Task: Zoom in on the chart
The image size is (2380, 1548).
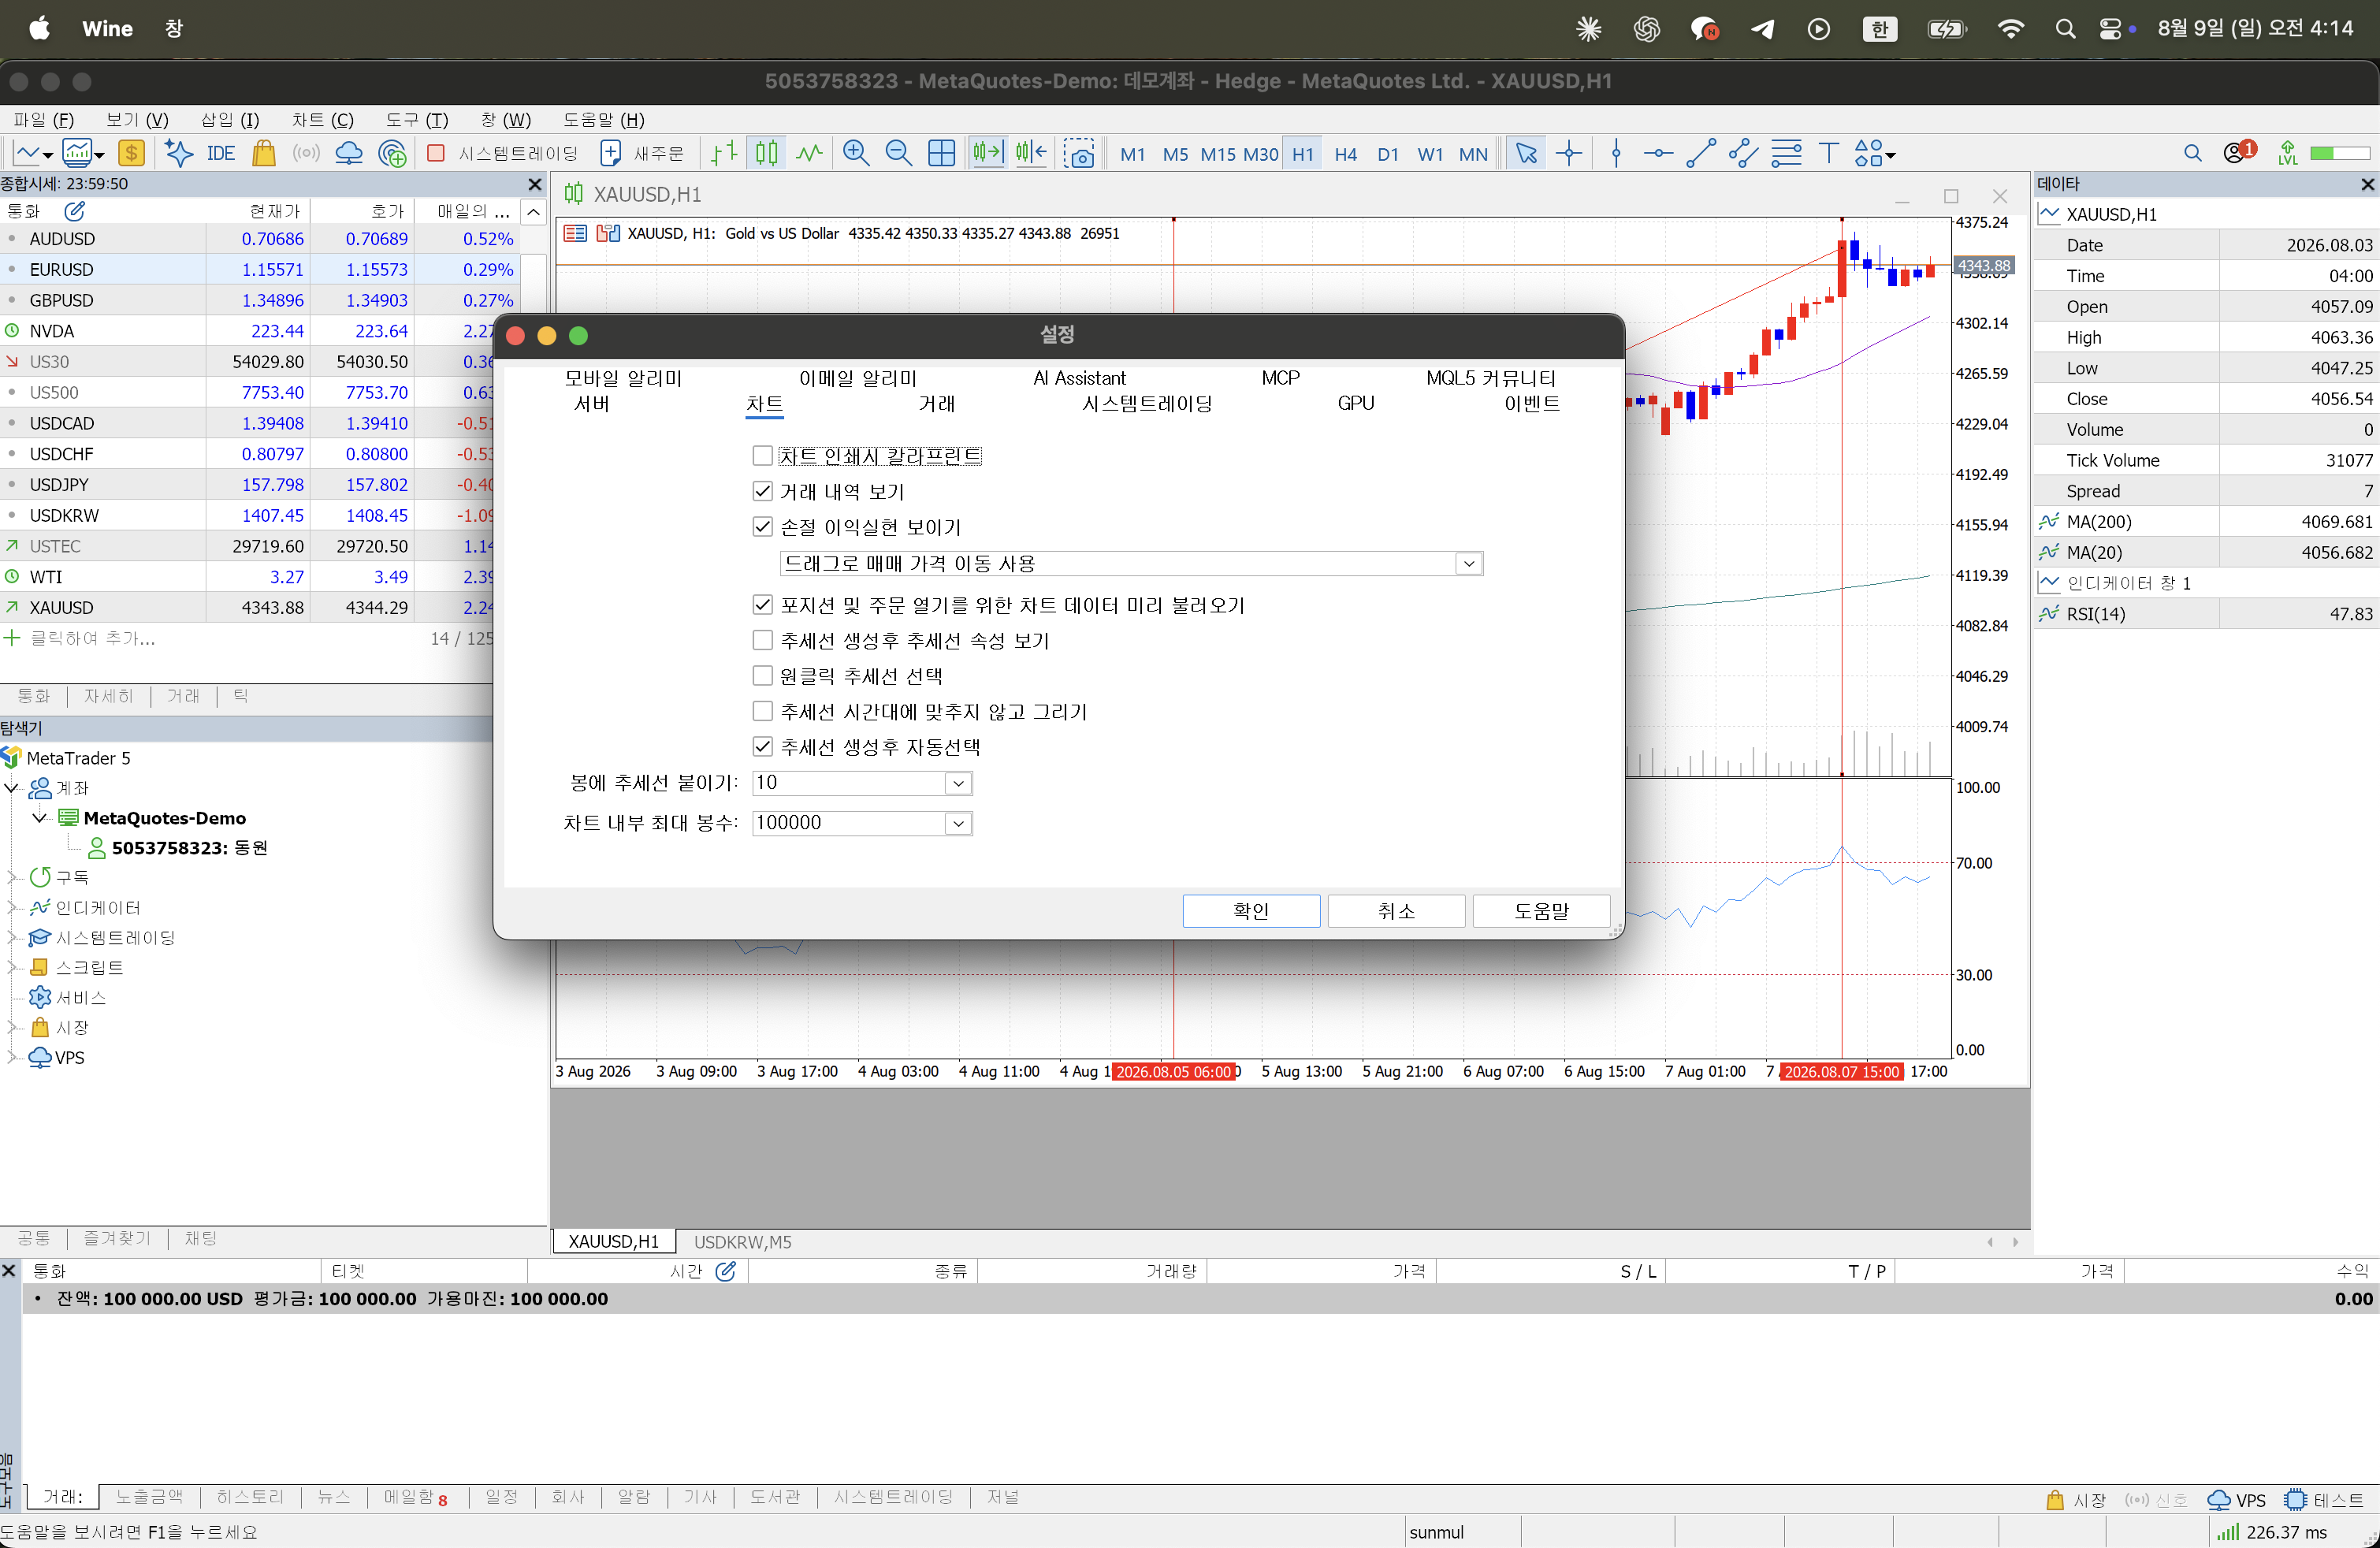Action: 856,153
